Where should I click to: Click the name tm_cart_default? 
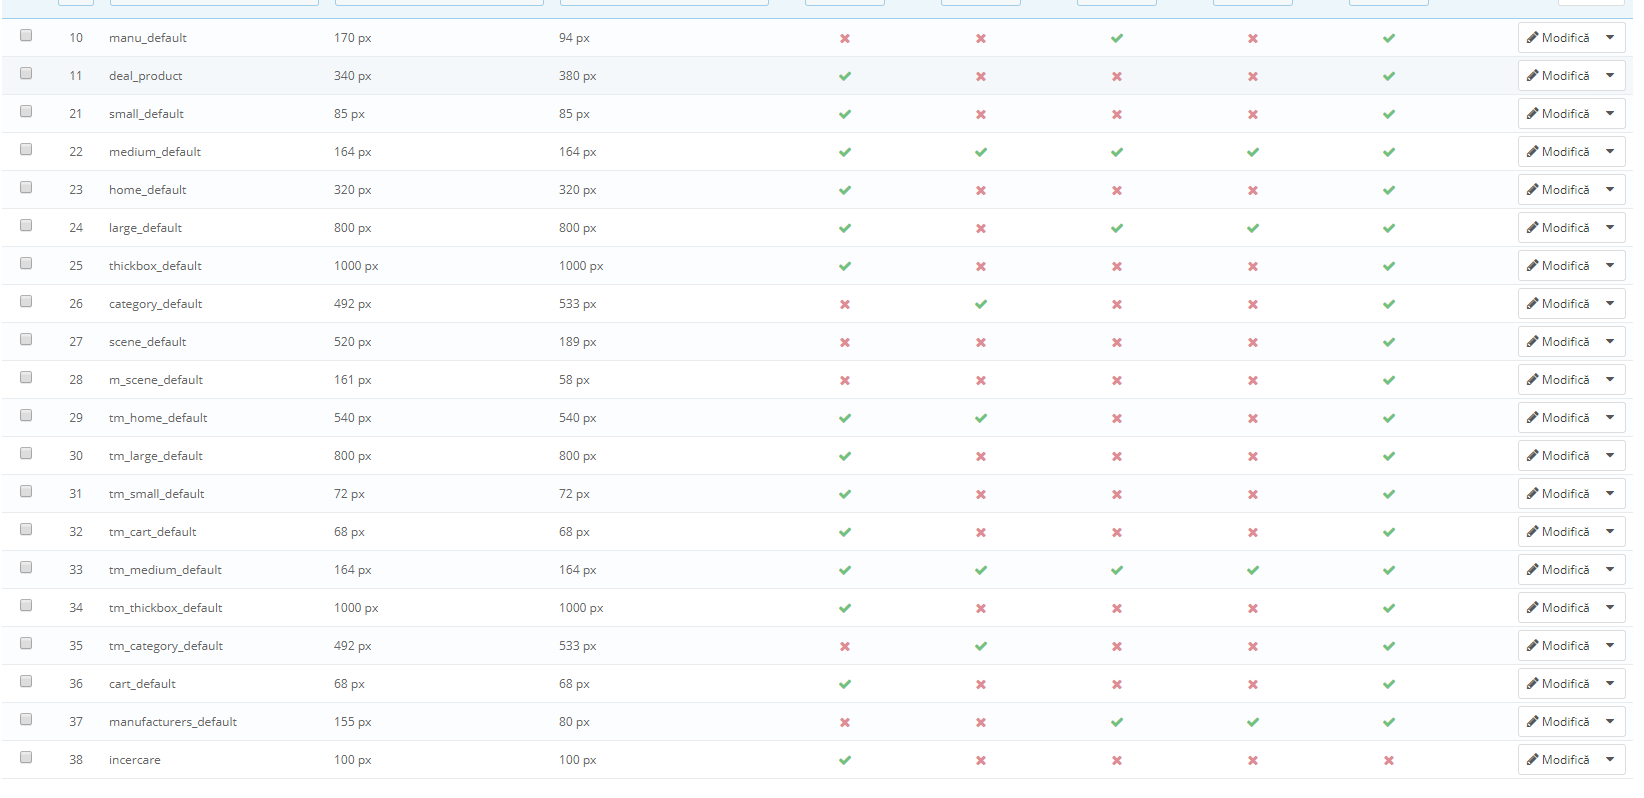coord(153,532)
